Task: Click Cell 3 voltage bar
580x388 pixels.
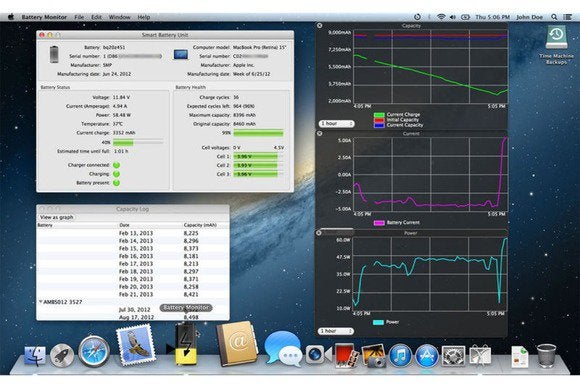Action: tap(258, 174)
